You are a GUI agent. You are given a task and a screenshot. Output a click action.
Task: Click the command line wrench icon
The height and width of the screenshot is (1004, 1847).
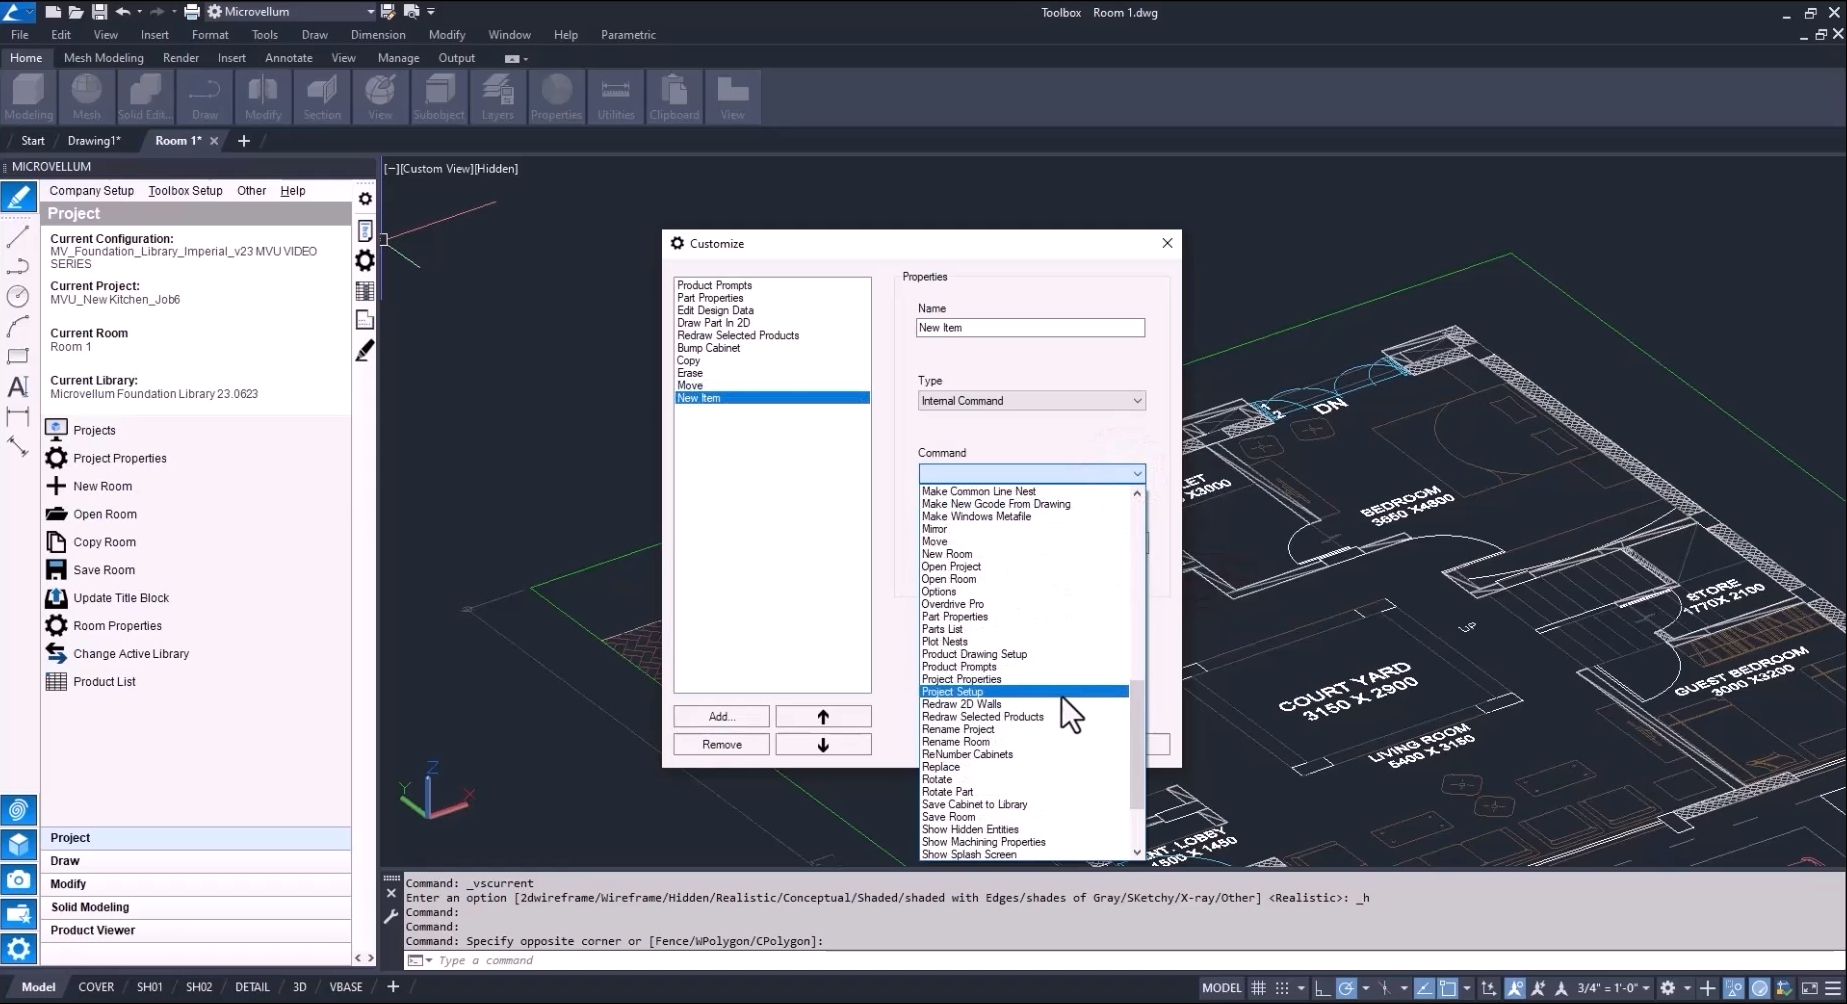pyautogui.click(x=391, y=915)
